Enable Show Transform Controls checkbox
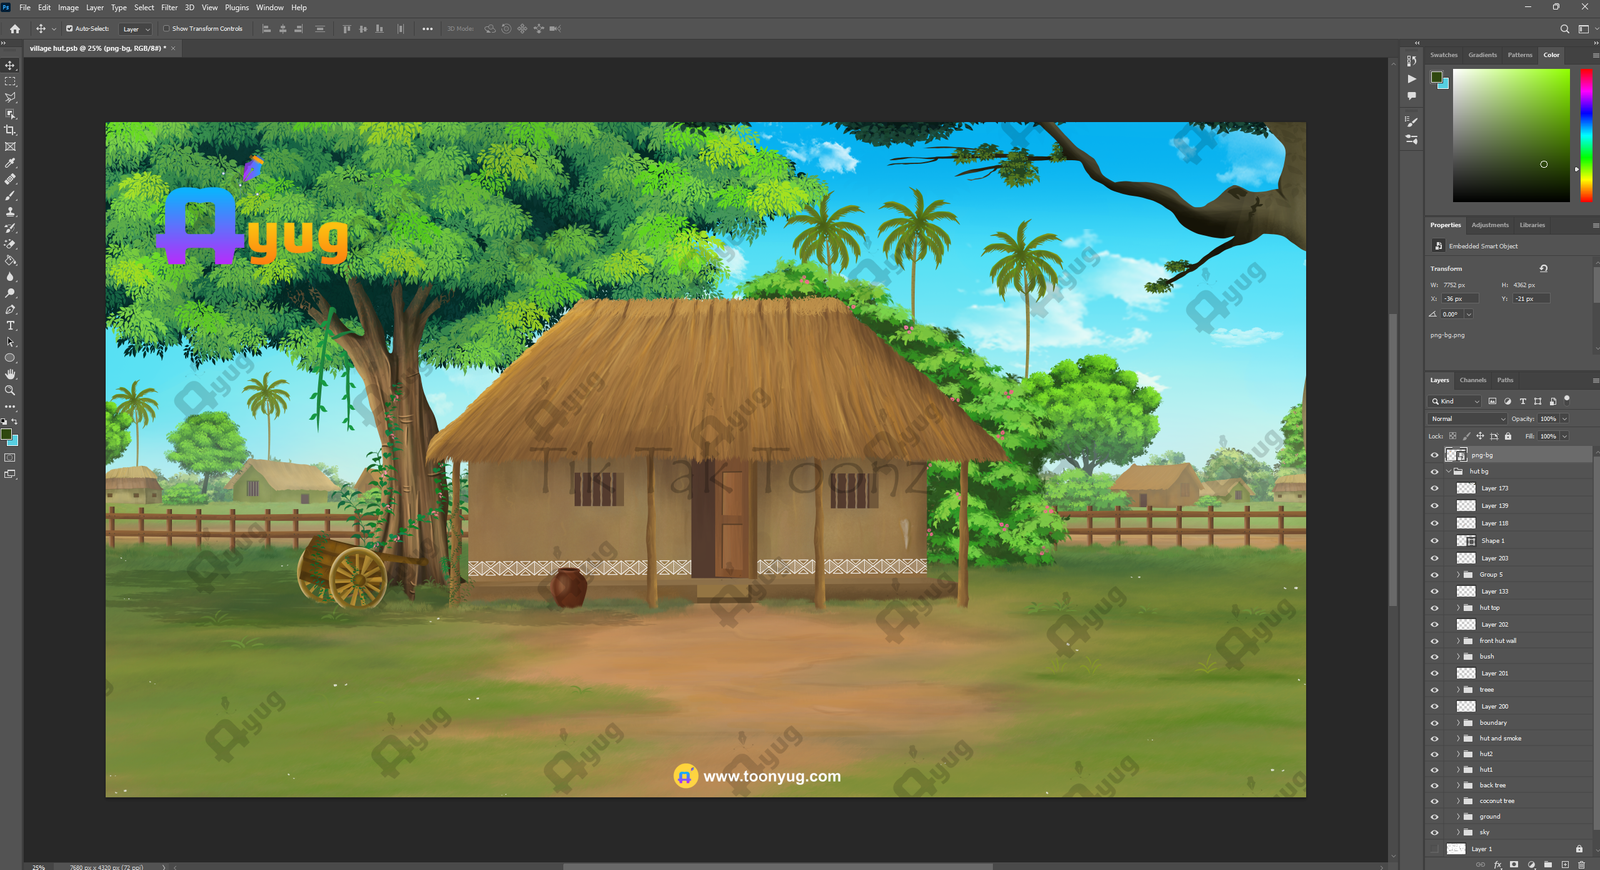Image resolution: width=1600 pixels, height=870 pixels. pos(167,29)
